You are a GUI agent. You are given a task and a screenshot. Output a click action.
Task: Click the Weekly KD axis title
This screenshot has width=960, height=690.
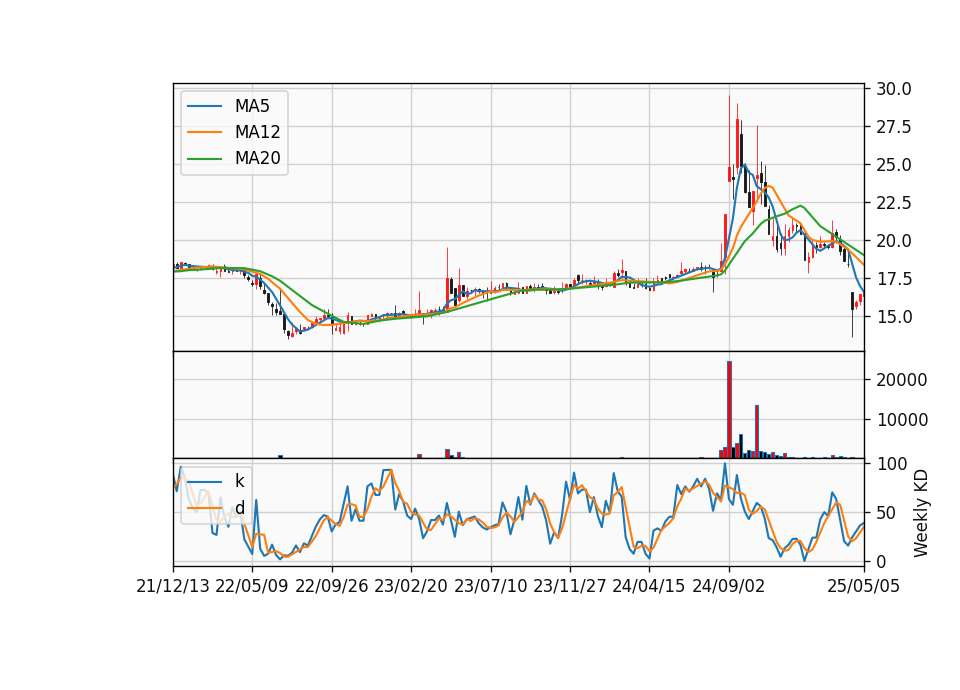(x=921, y=513)
